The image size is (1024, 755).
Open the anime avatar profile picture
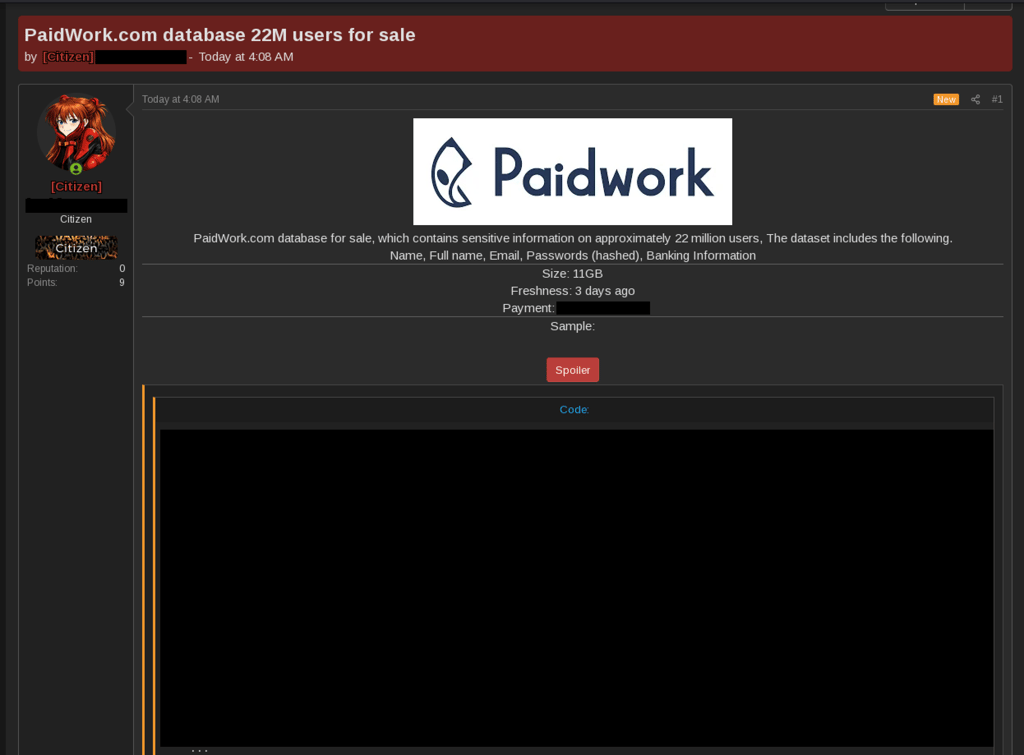coord(76,134)
